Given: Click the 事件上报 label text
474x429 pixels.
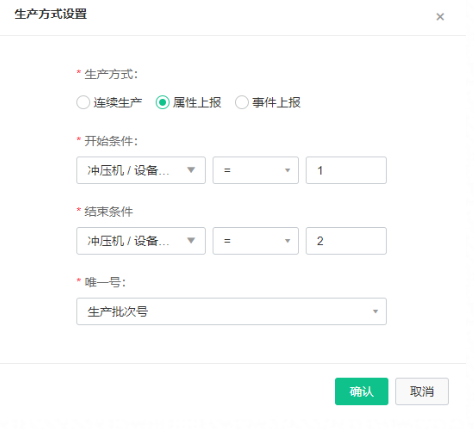Looking at the screenshot, I should 276,102.
